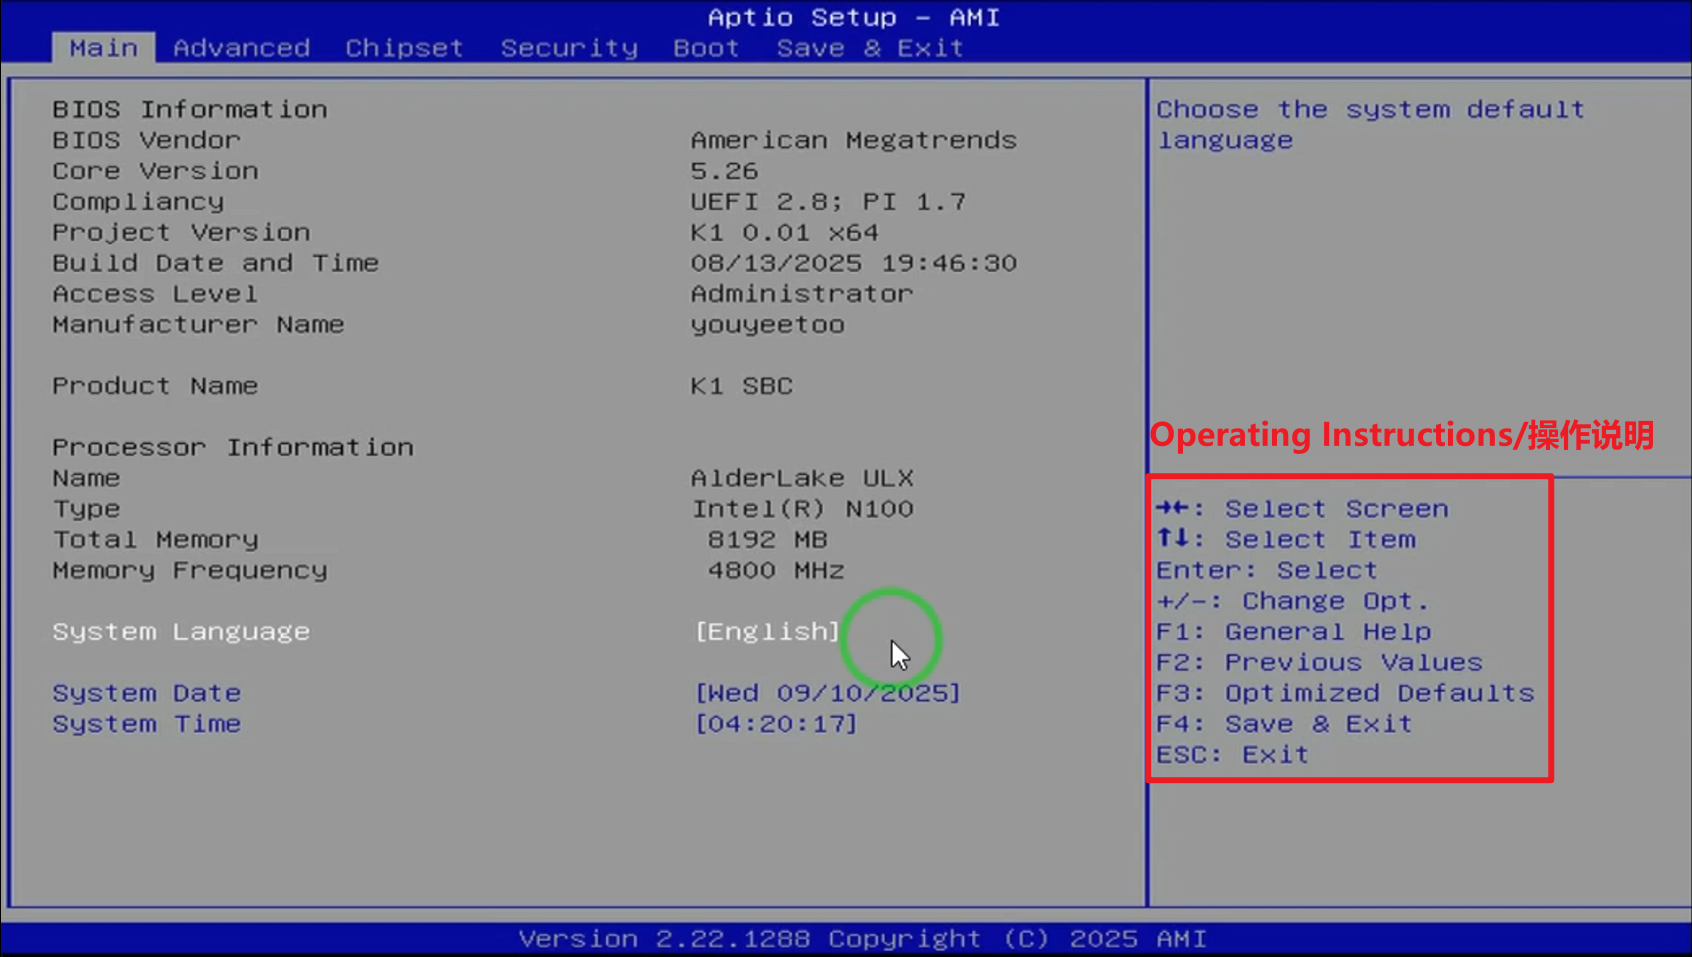
Task: Open the System Language dropdown showing English
Action: 766,631
